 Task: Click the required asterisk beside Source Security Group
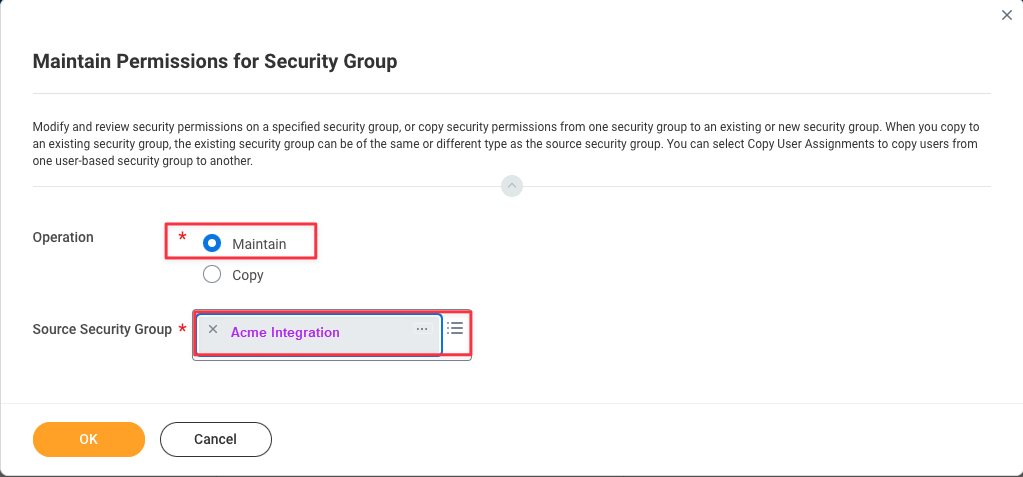[182, 329]
